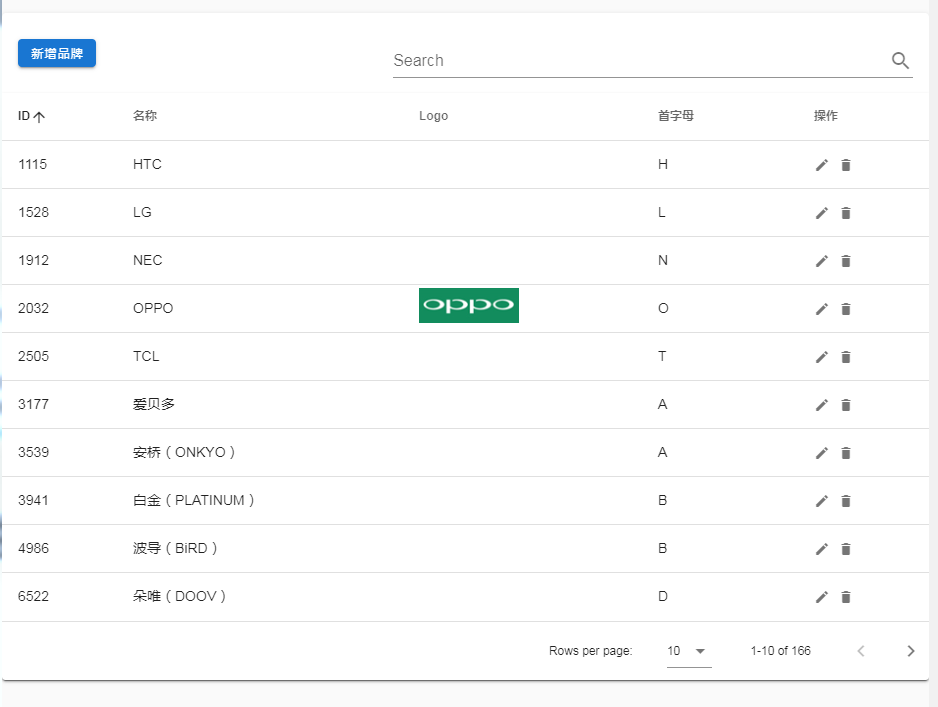Image resolution: width=938 pixels, height=707 pixels.
Task: Click the OPPO logo thumbnail
Action: pyautogui.click(x=469, y=306)
